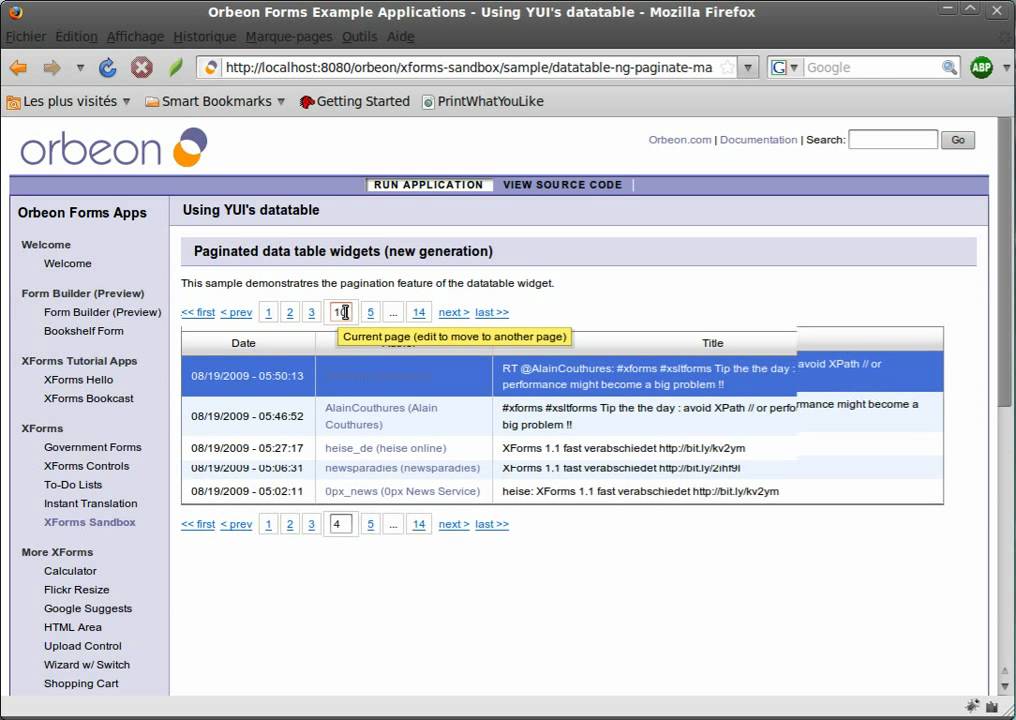Open Wizard w/ Switch in the sidebar
Screen dimensions: 1016x720
87,665
